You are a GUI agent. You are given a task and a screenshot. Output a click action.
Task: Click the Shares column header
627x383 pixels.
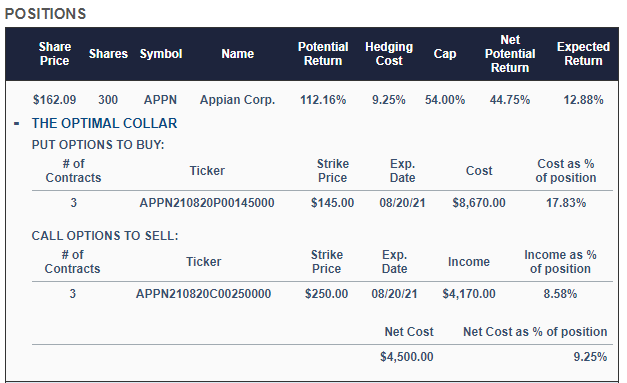[108, 54]
